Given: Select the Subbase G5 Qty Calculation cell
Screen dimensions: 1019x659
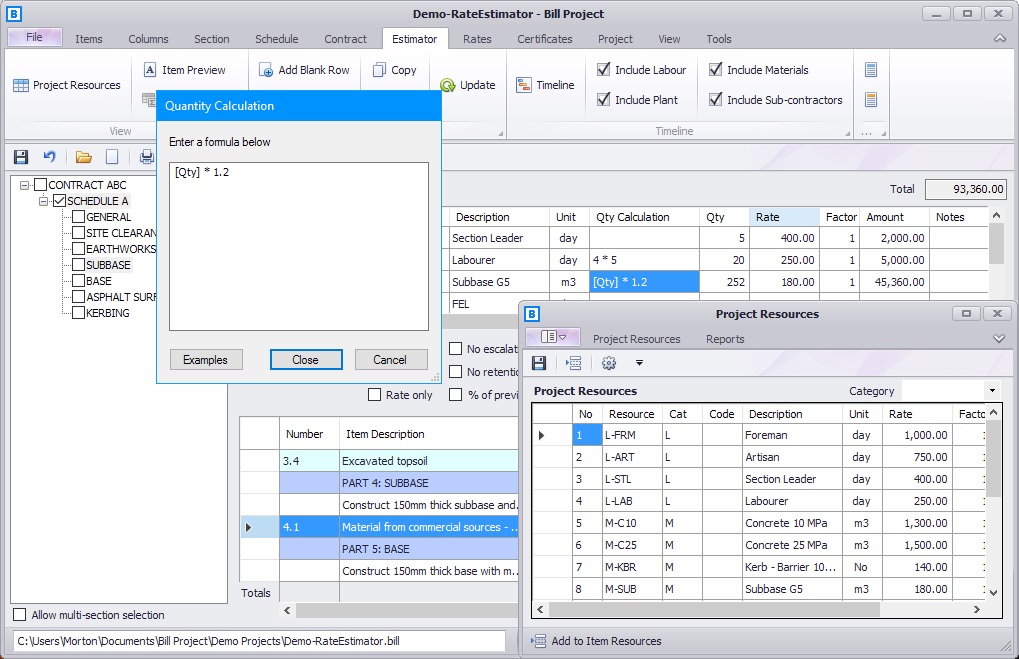Looking at the screenshot, I should click(x=644, y=282).
